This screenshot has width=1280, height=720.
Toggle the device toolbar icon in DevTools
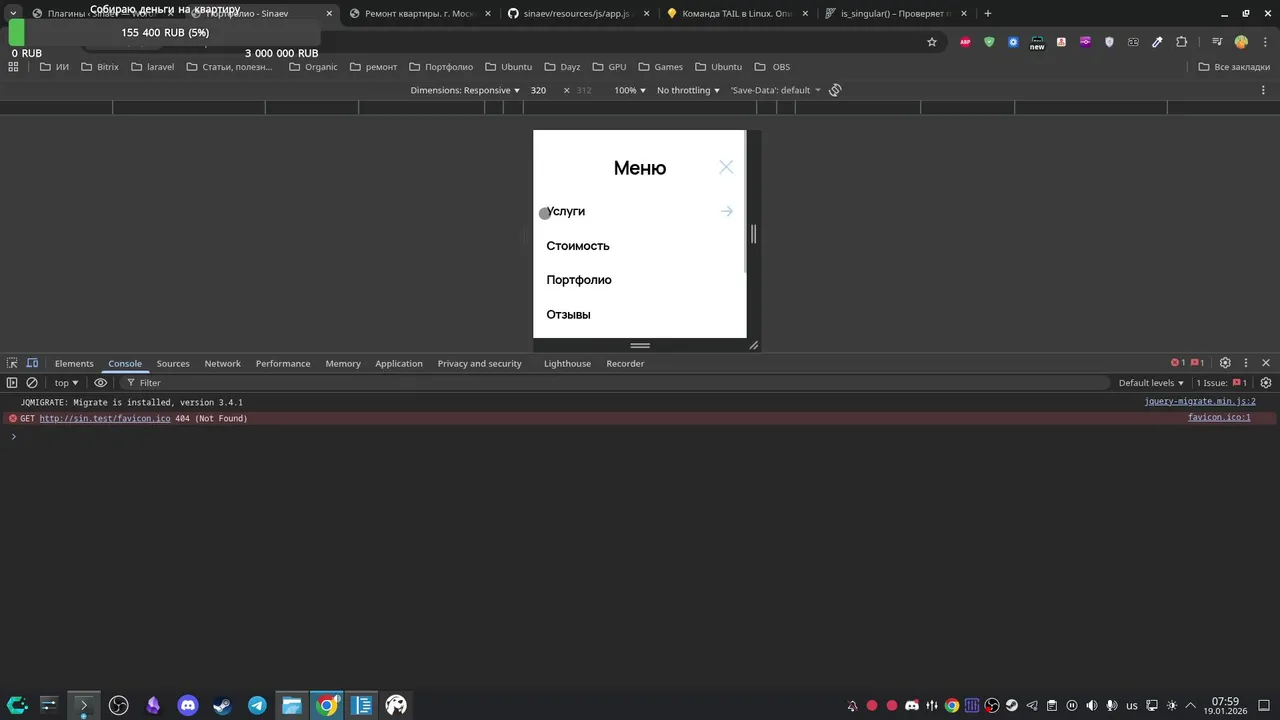[x=32, y=363]
